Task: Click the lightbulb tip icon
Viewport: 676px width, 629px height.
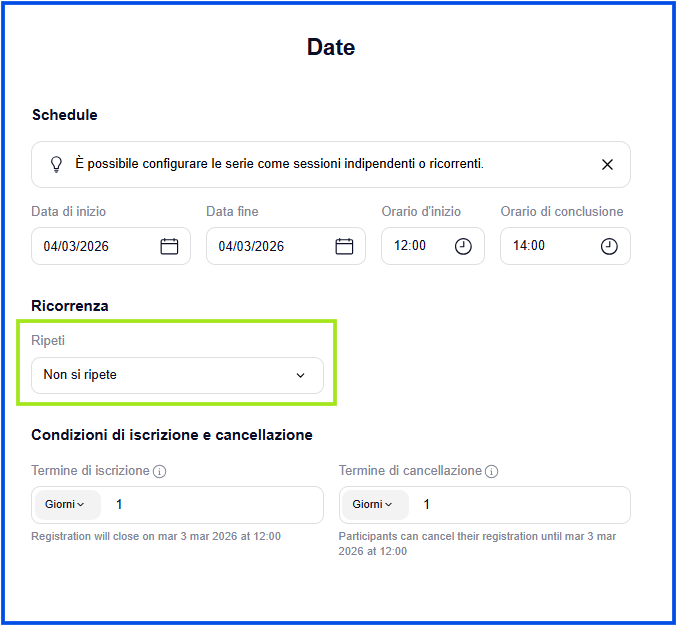Action: tap(57, 164)
